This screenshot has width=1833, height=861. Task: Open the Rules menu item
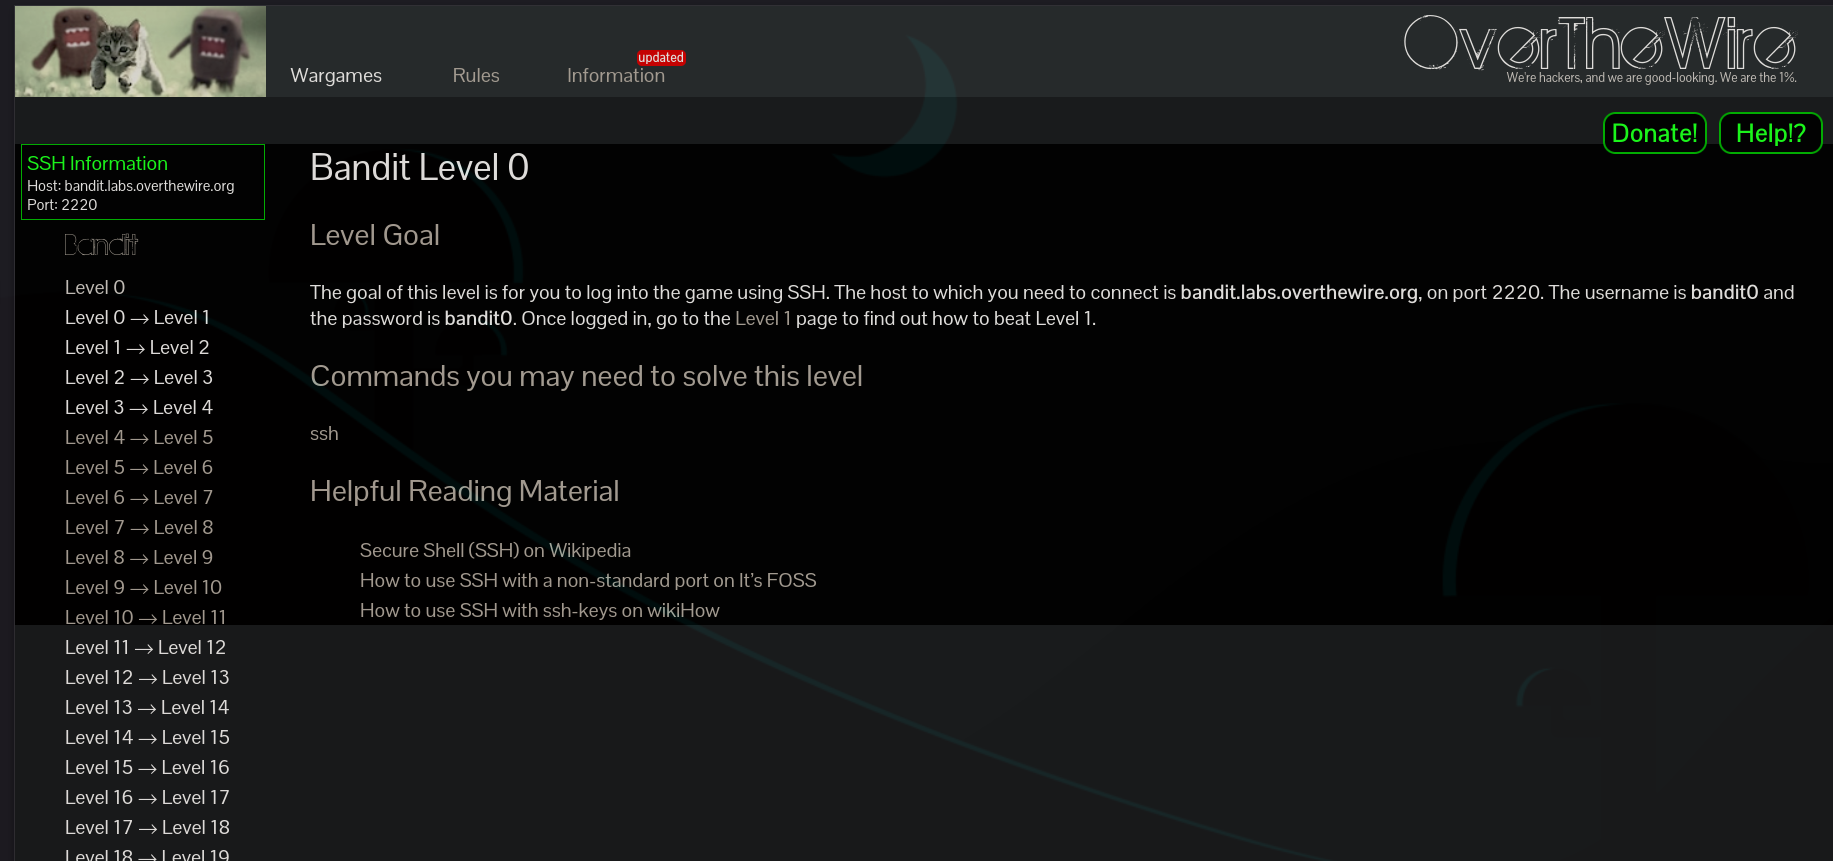click(475, 76)
